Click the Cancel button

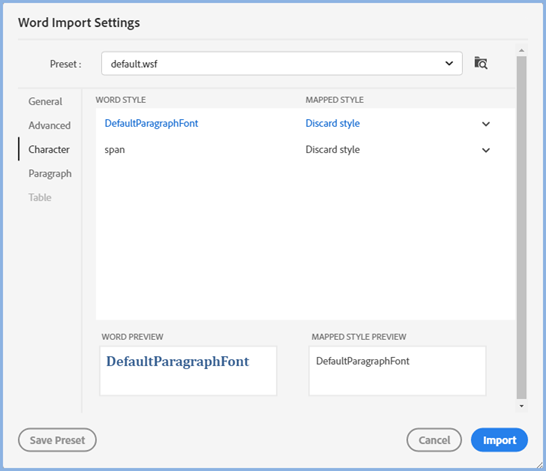[434, 440]
